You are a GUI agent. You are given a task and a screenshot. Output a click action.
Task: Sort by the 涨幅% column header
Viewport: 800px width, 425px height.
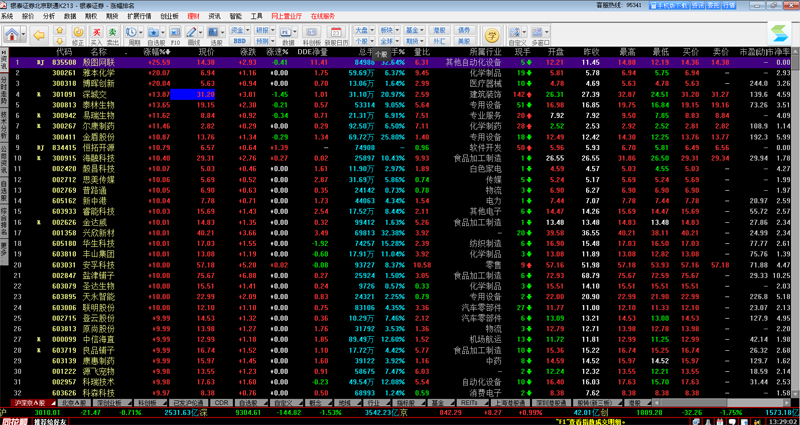pyautogui.click(x=157, y=52)
